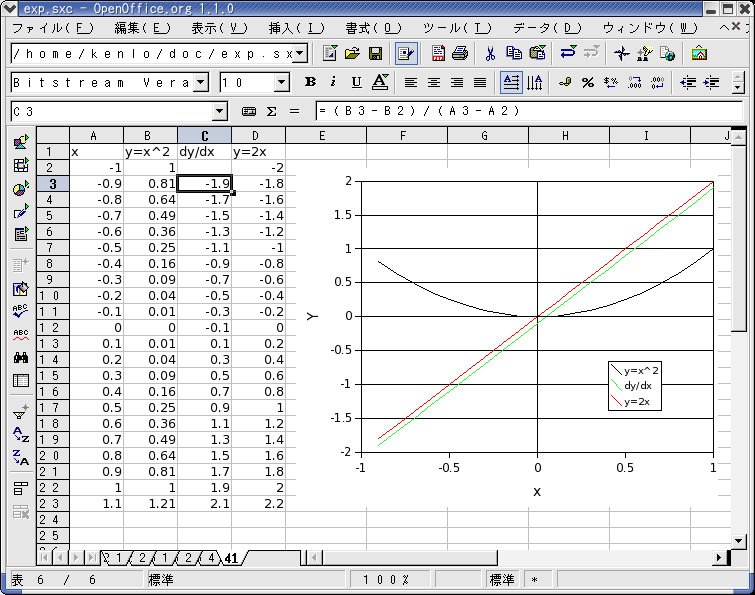Open the font name dropdown

[201, 82]
